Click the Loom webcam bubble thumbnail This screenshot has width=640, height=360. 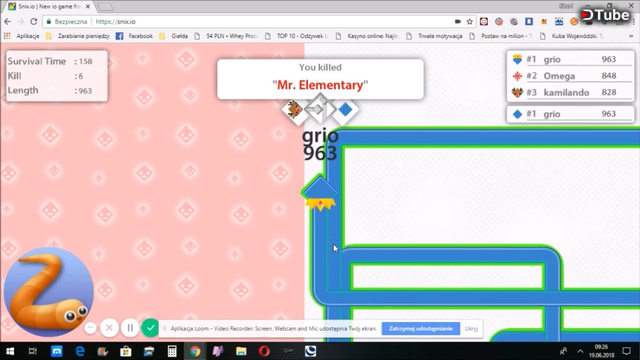pyautogui.click(x=49, y=292)
